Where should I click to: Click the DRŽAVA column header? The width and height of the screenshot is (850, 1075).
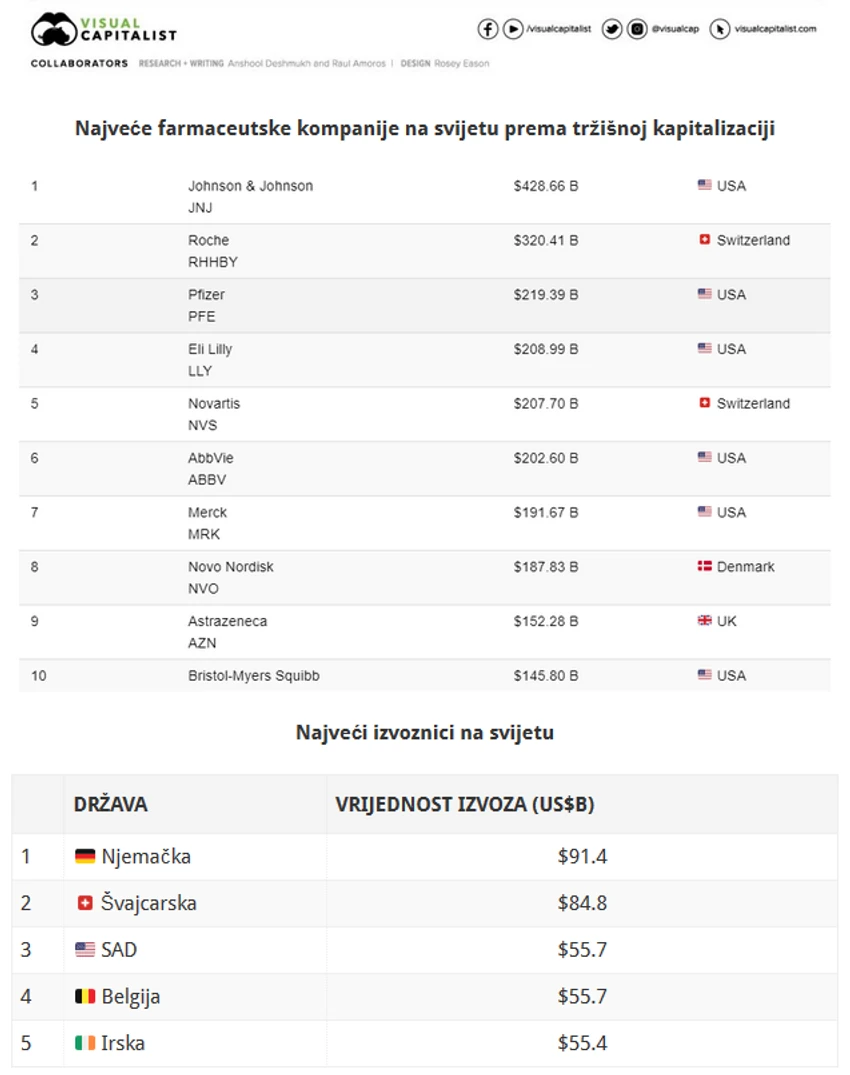pyautogui.click(x=110, y=804)
